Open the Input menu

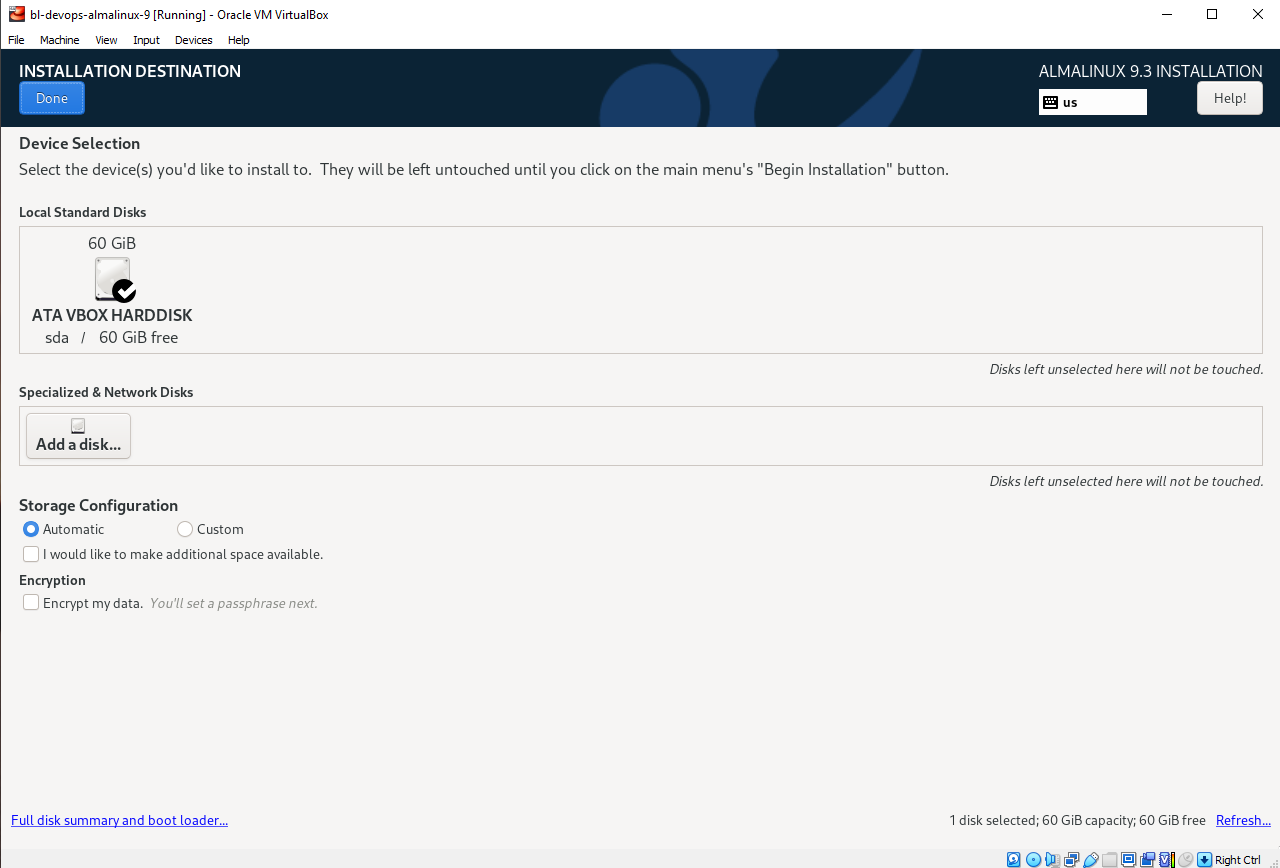pos(146,40)
